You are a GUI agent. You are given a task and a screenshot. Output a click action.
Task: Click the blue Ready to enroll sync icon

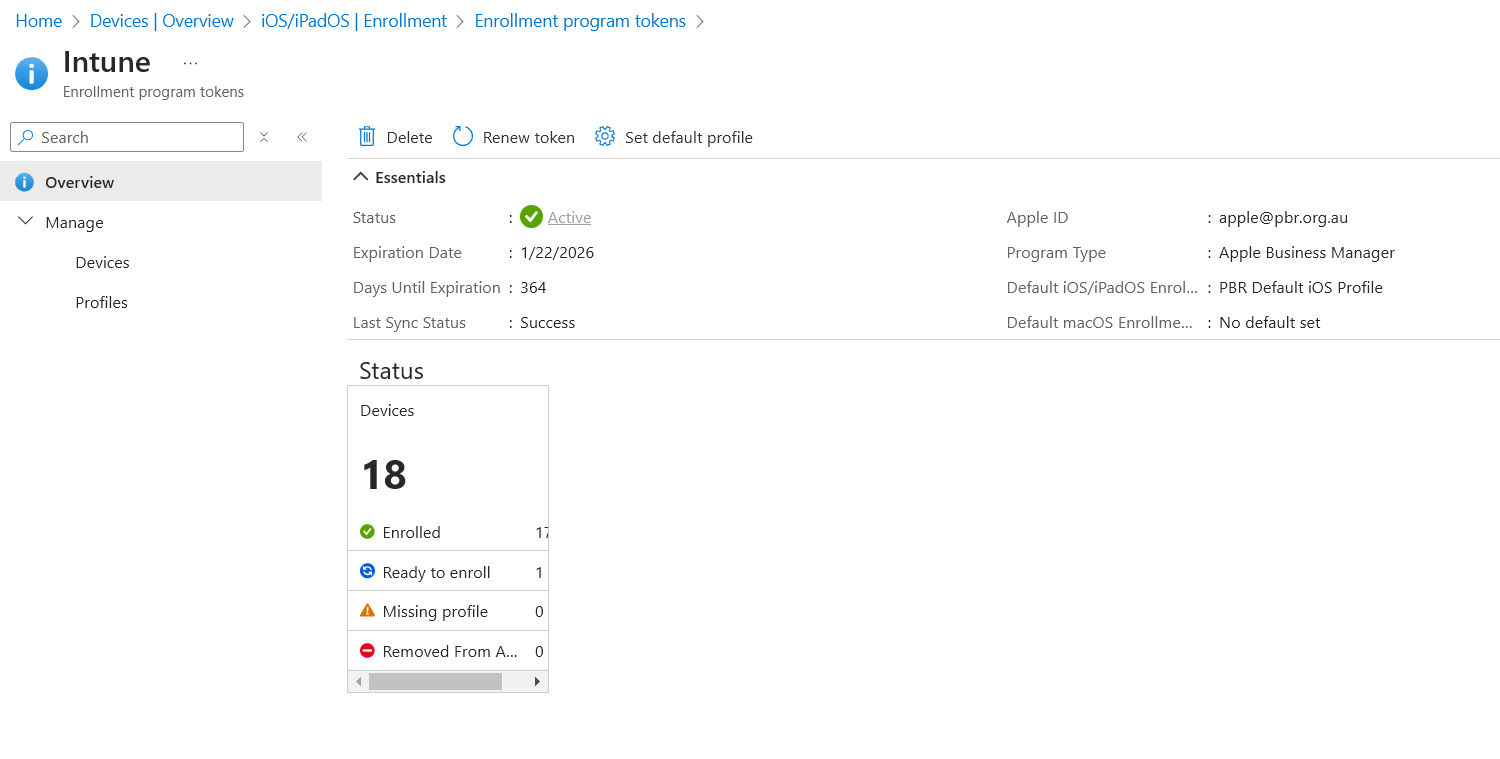(367, 571)
